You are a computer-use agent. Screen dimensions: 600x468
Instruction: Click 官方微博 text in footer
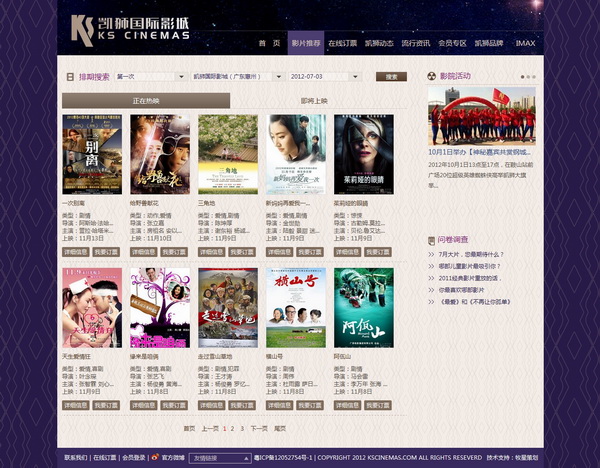[173, 458]
